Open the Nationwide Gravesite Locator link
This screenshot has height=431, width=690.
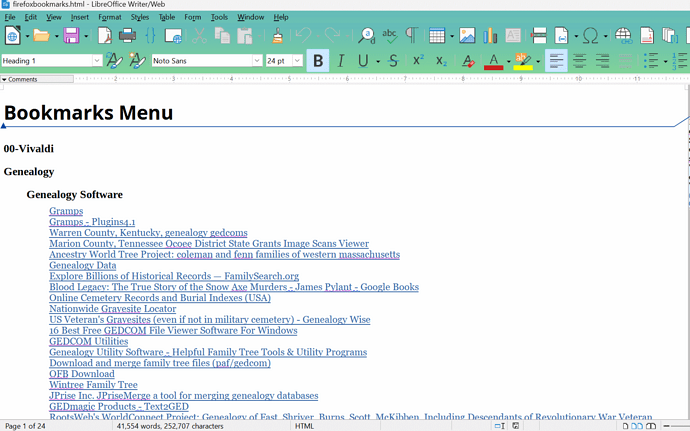(x=113, y=309)
